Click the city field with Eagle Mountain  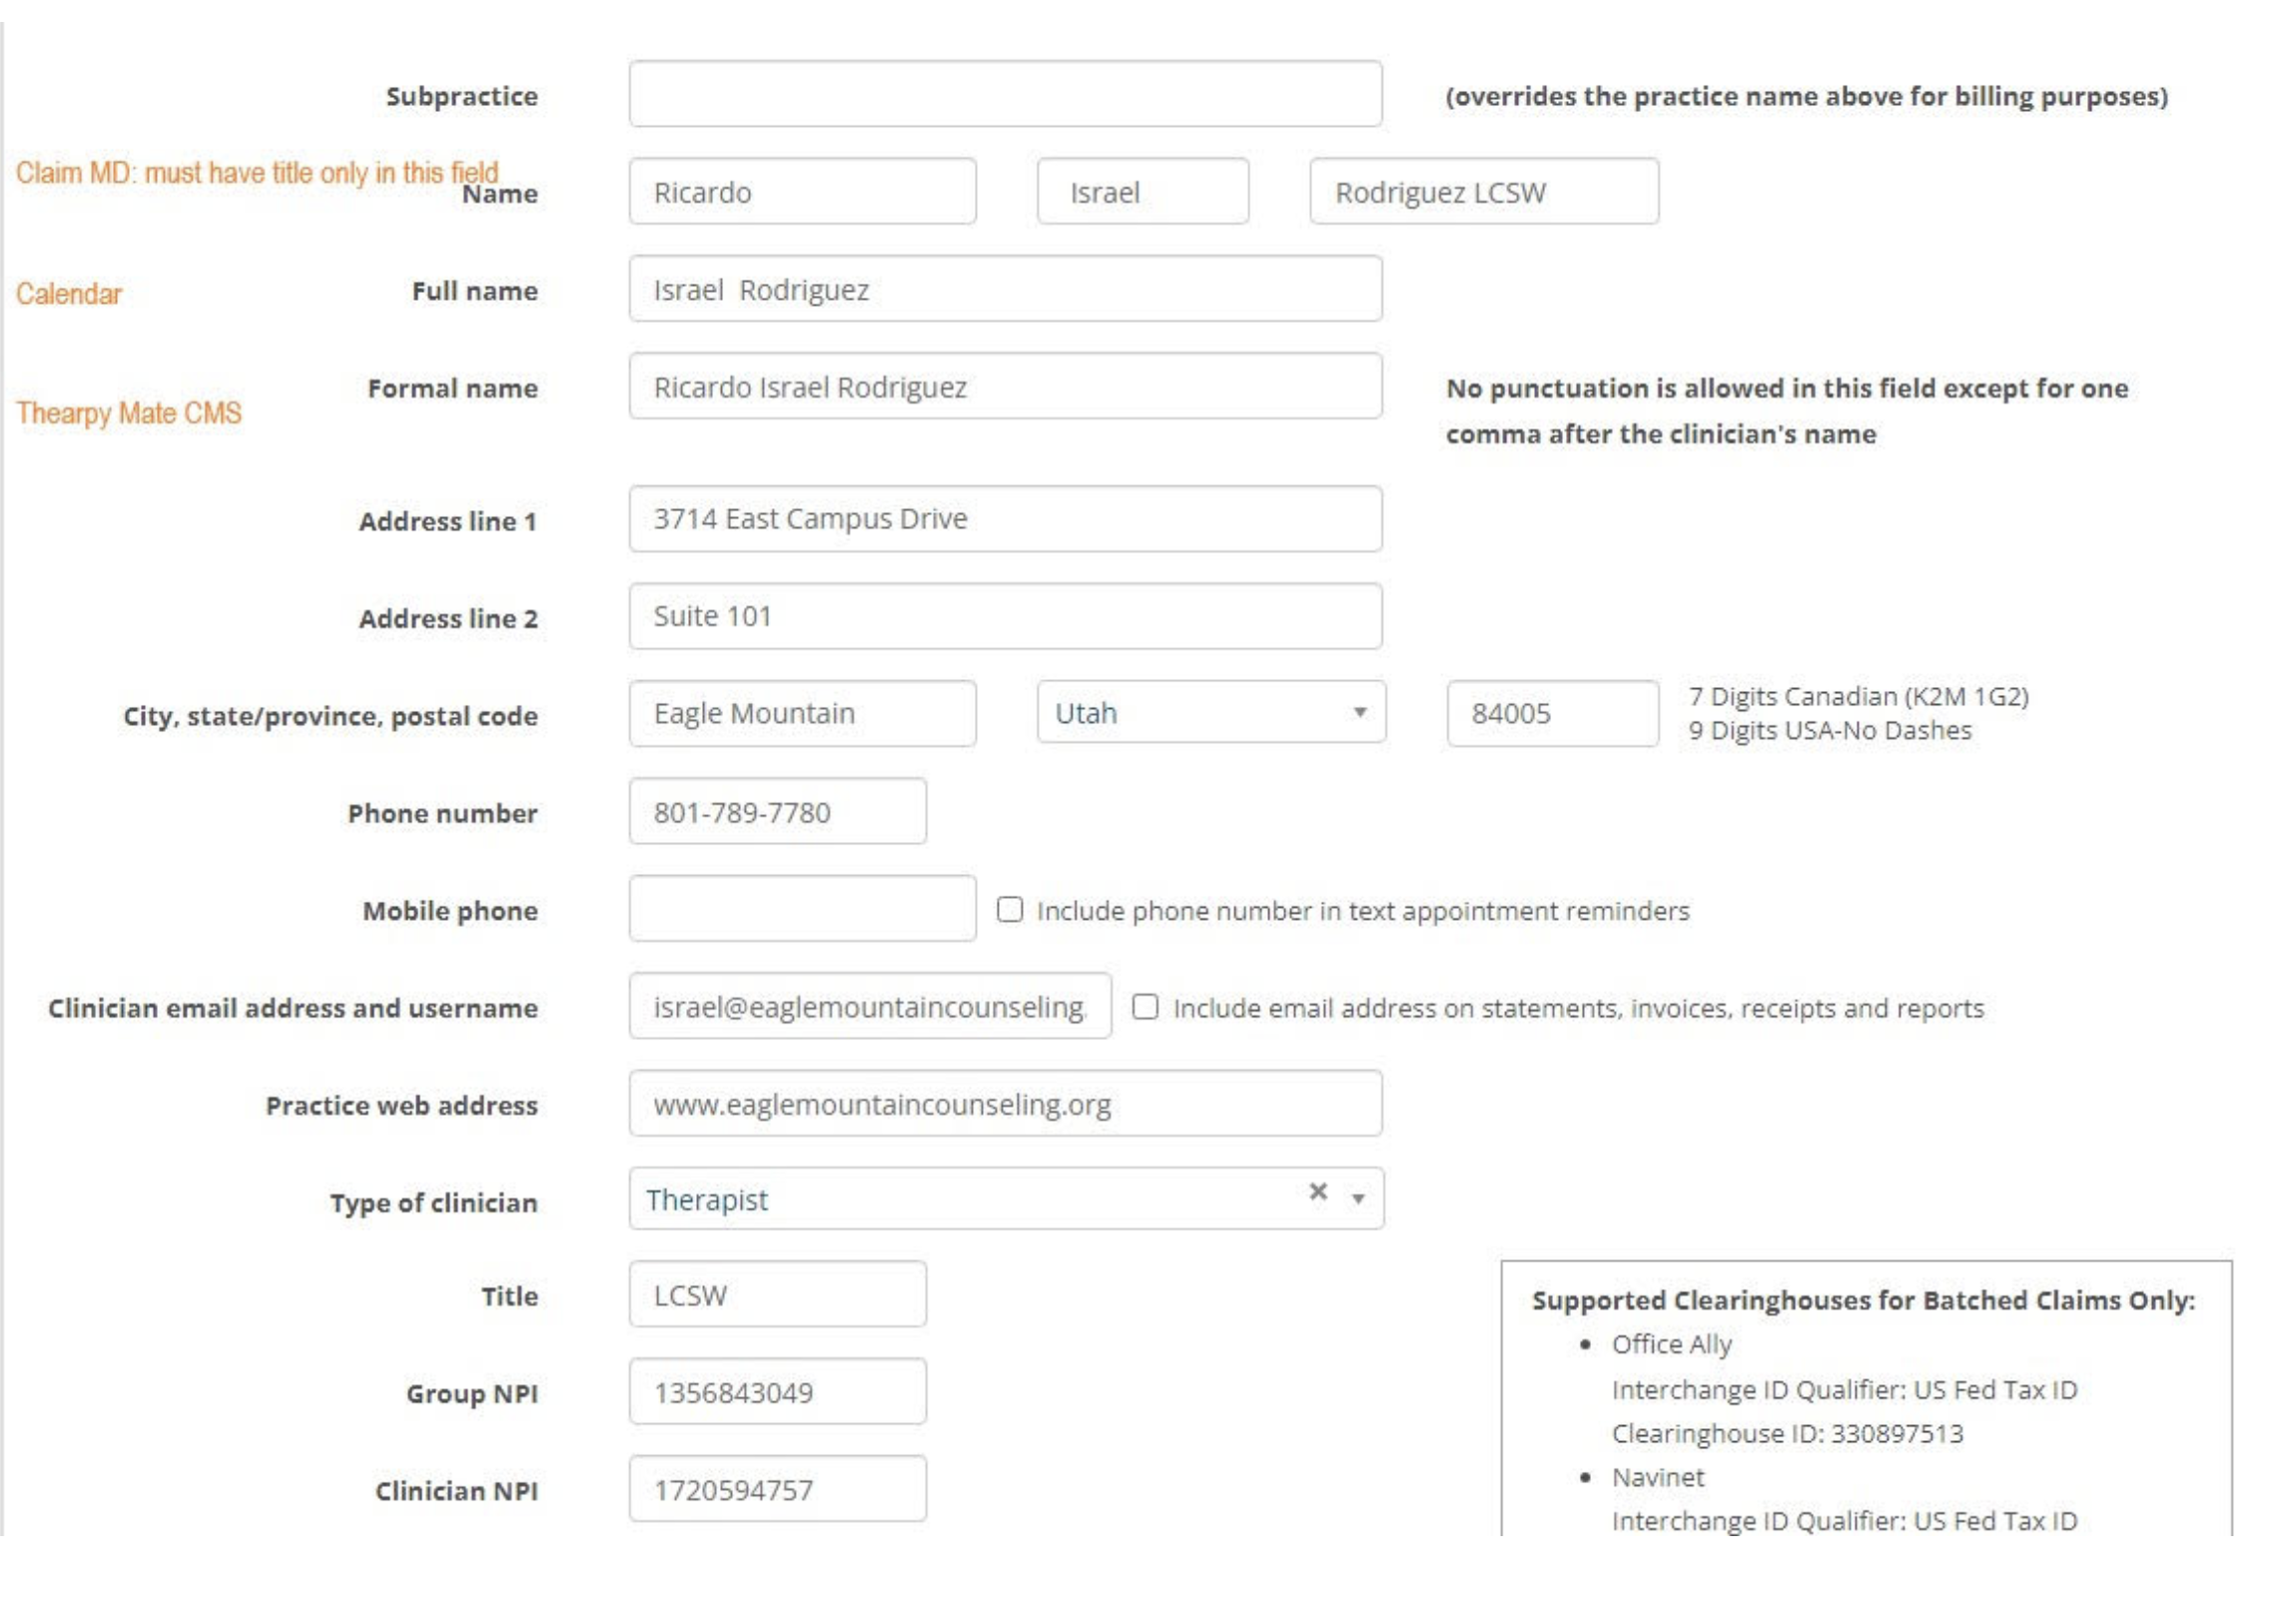point(802,713)
